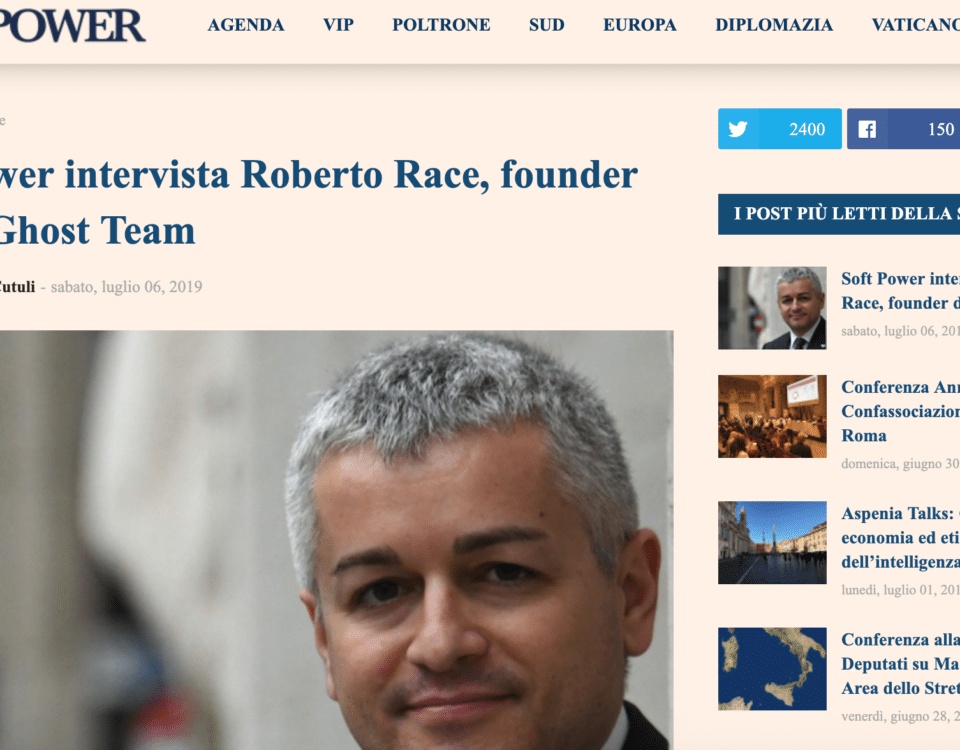This screenshot has height=750, width=960.
Task: Open the Aspenia Talks piazza thumbnail
Action: pos(772,542)
